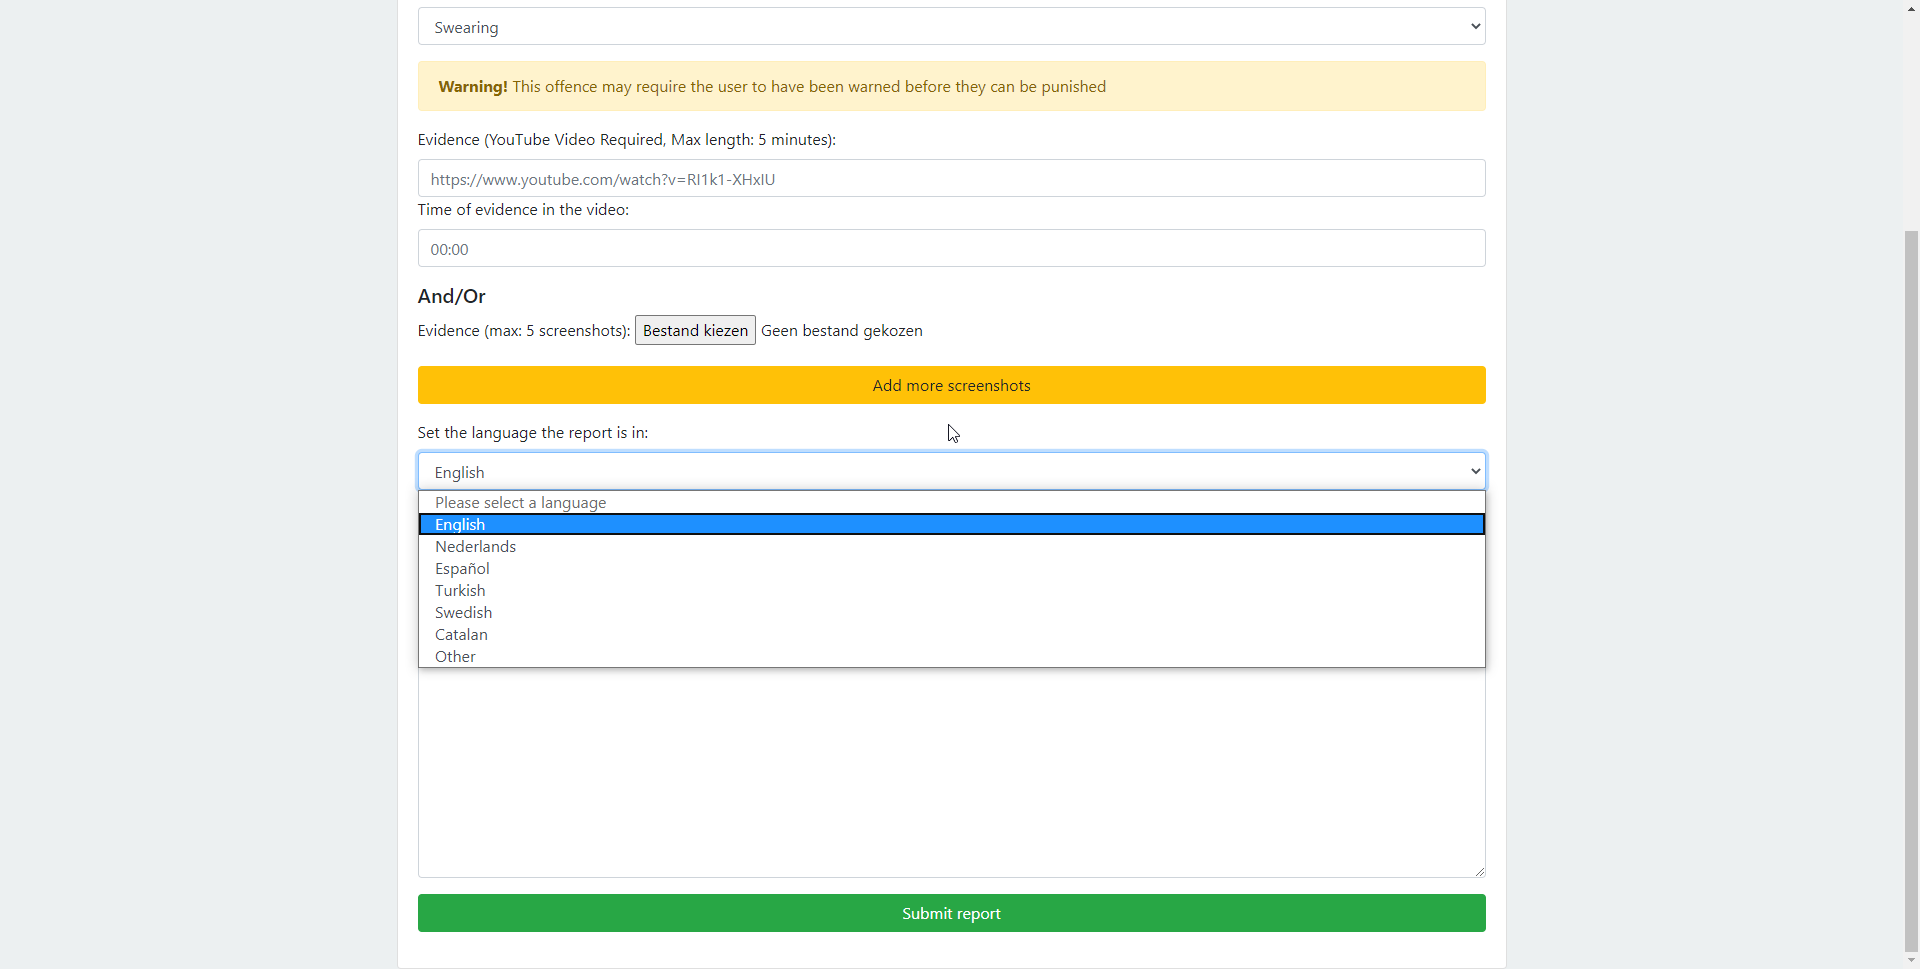1920x969 pixels.
Task: Collapse the language dropdown arrow
Action: click(x=1475, y=472)
